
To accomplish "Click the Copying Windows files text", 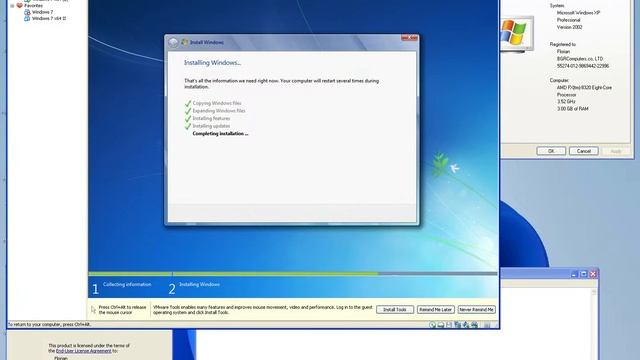I will click(217, 103).
